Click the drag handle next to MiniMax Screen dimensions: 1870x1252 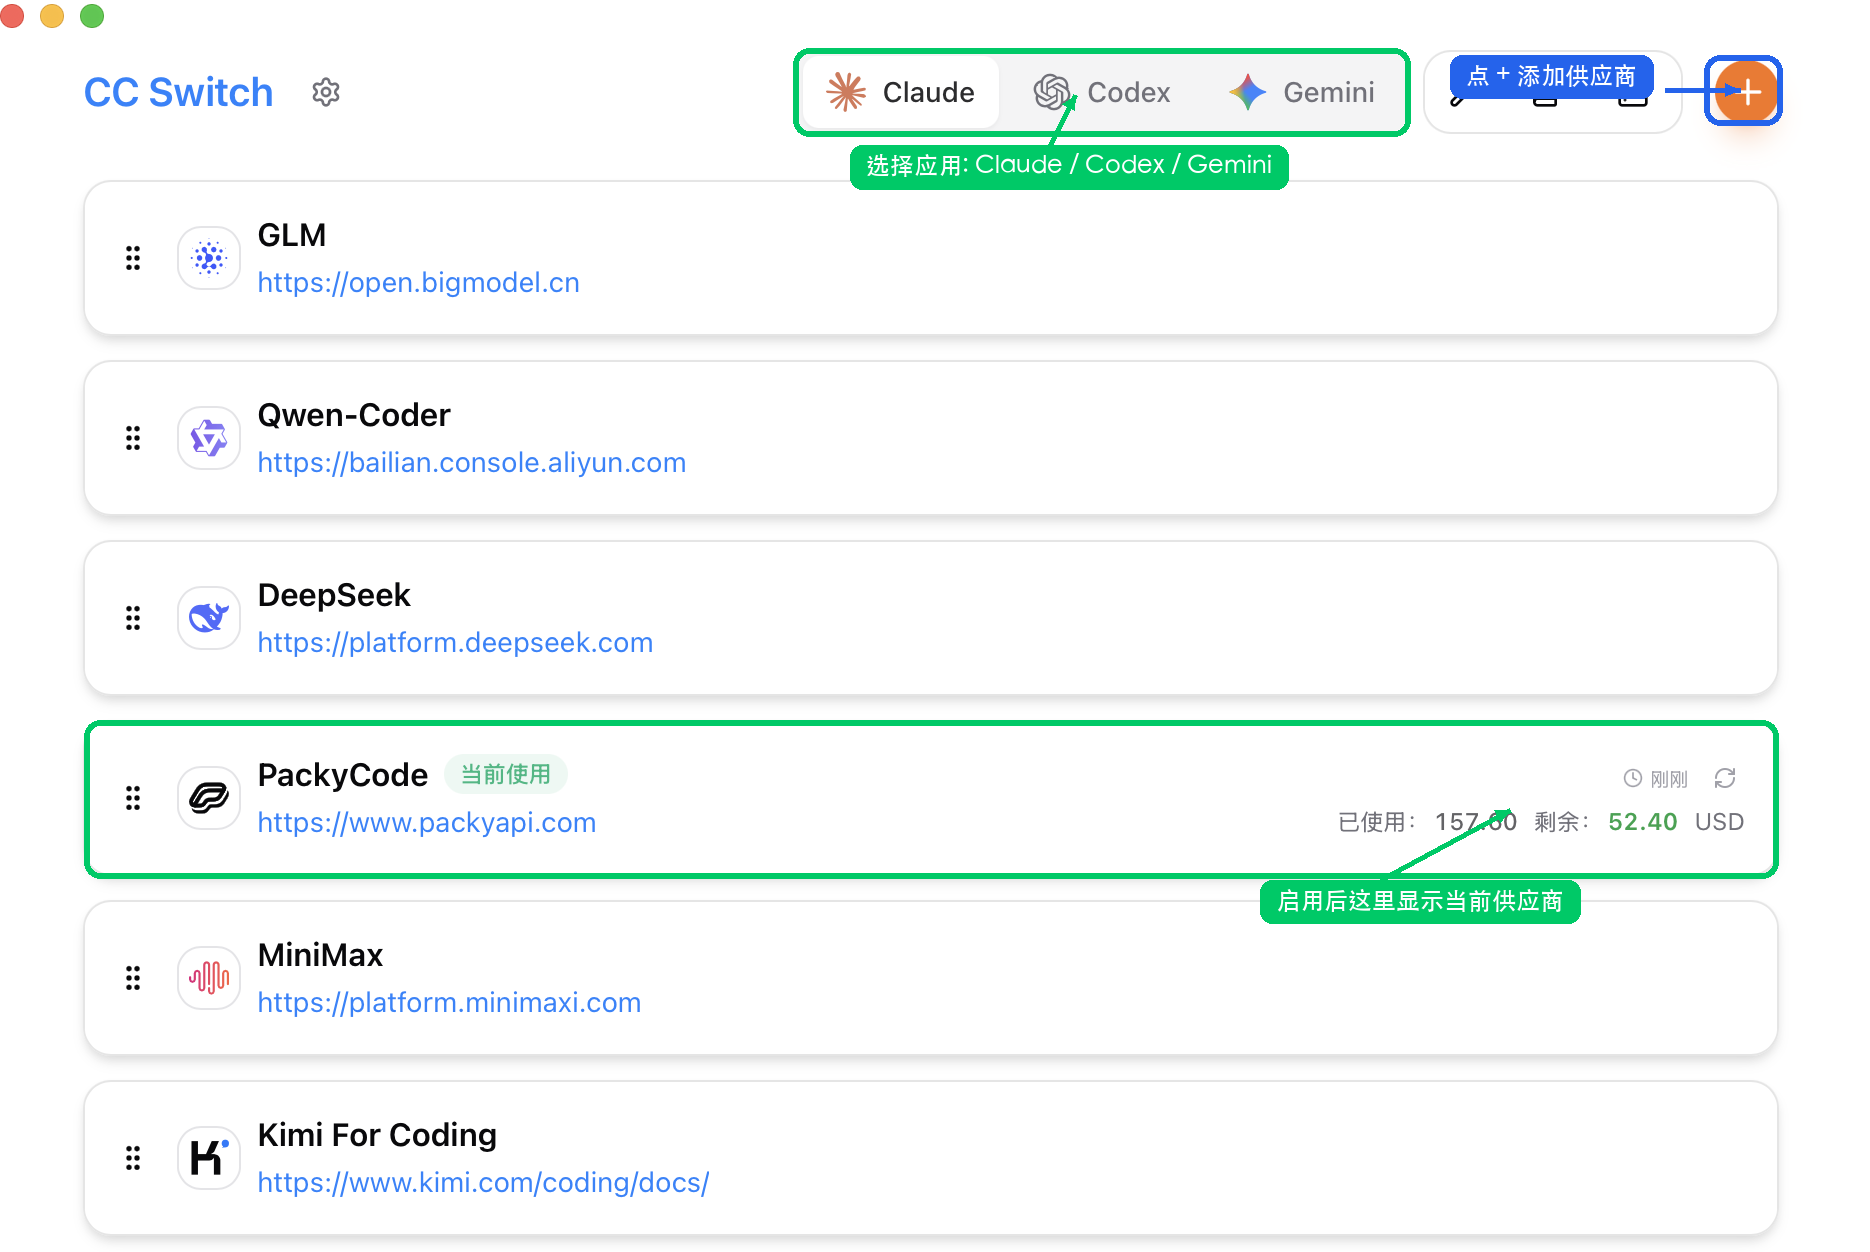(133, 978)
